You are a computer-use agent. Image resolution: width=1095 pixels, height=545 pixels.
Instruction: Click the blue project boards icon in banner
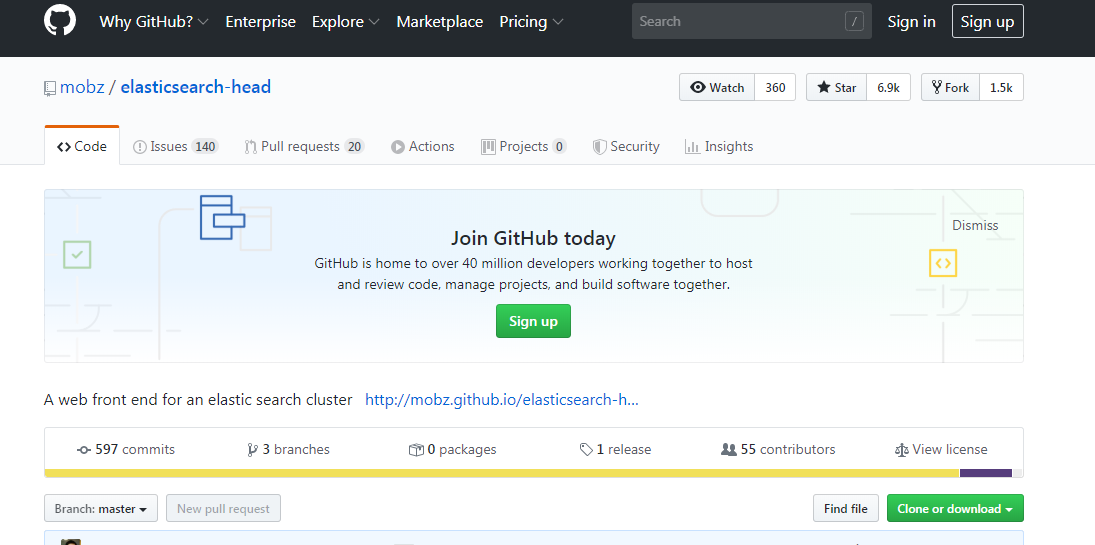tap(222, 217)
